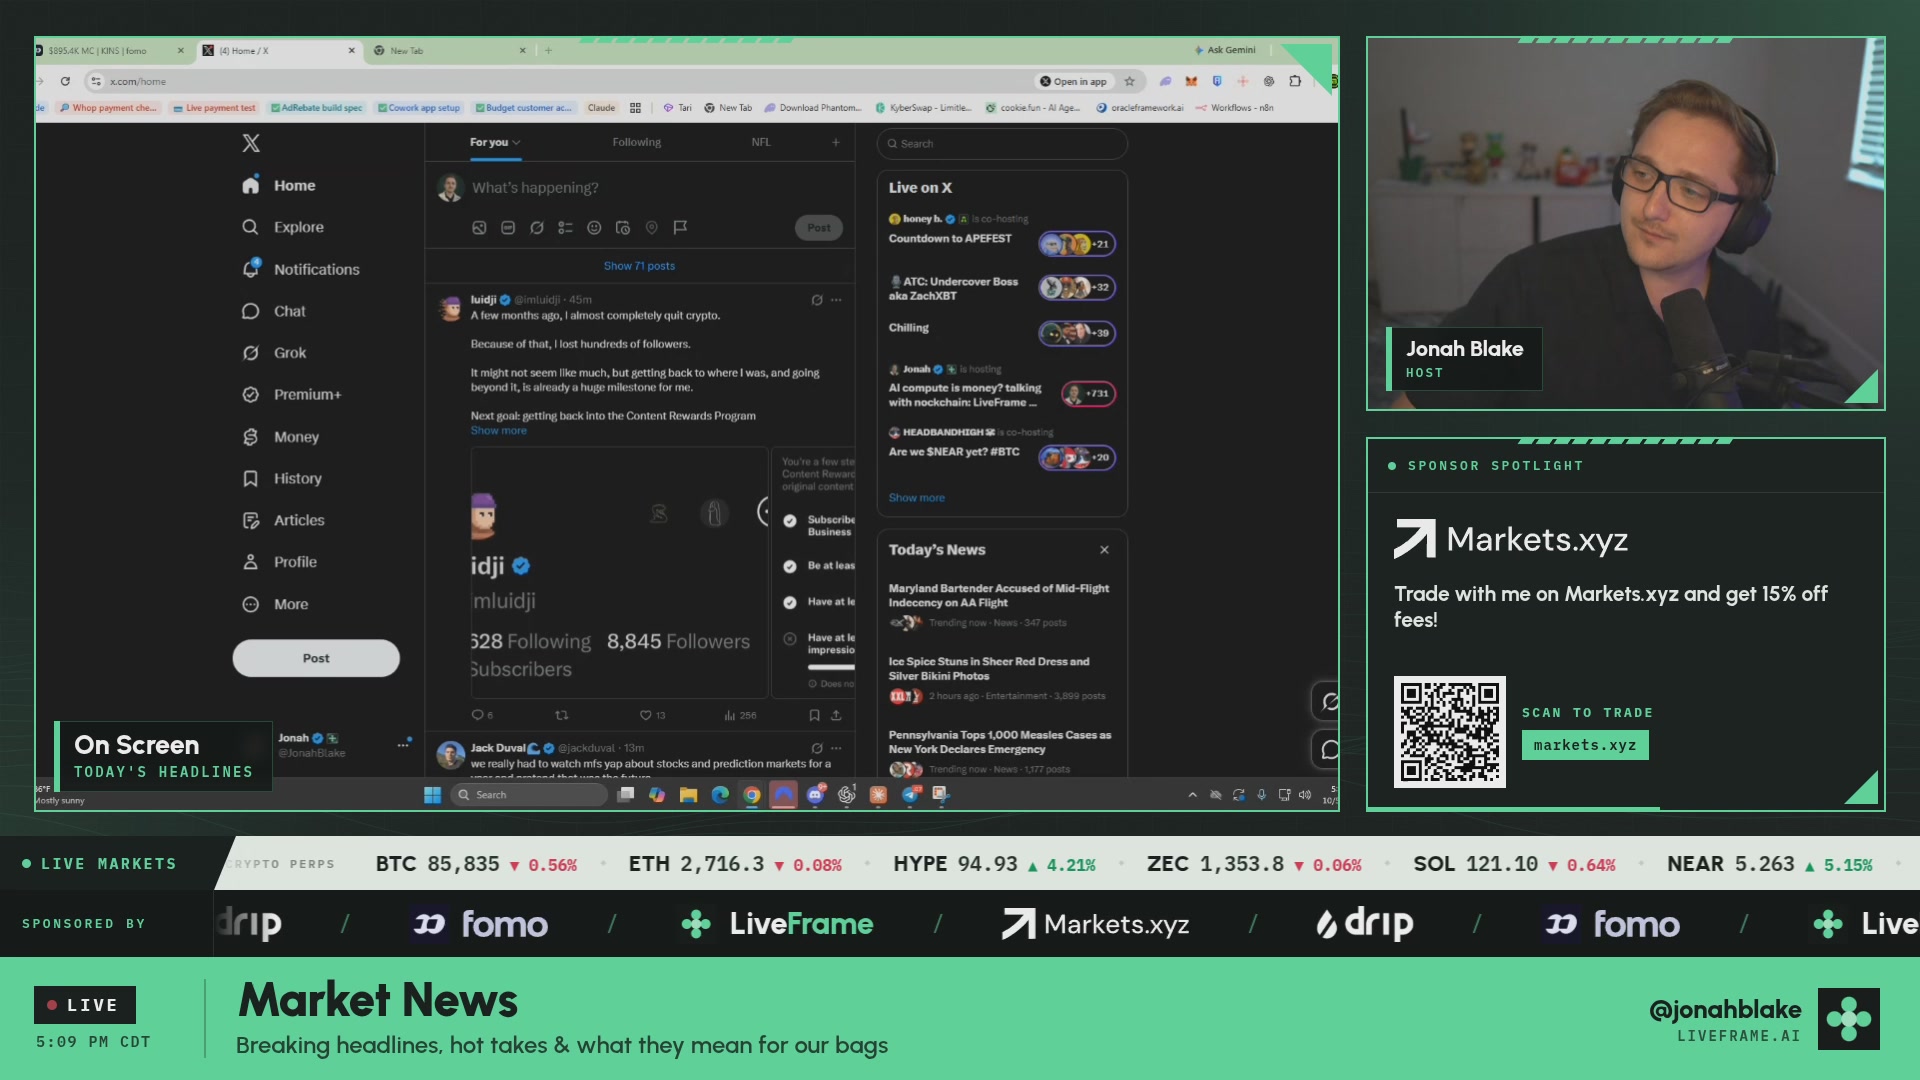Open Money in the X sidebar
This screenshot has height=1080, width=1920.
click(x=281, y=436)
